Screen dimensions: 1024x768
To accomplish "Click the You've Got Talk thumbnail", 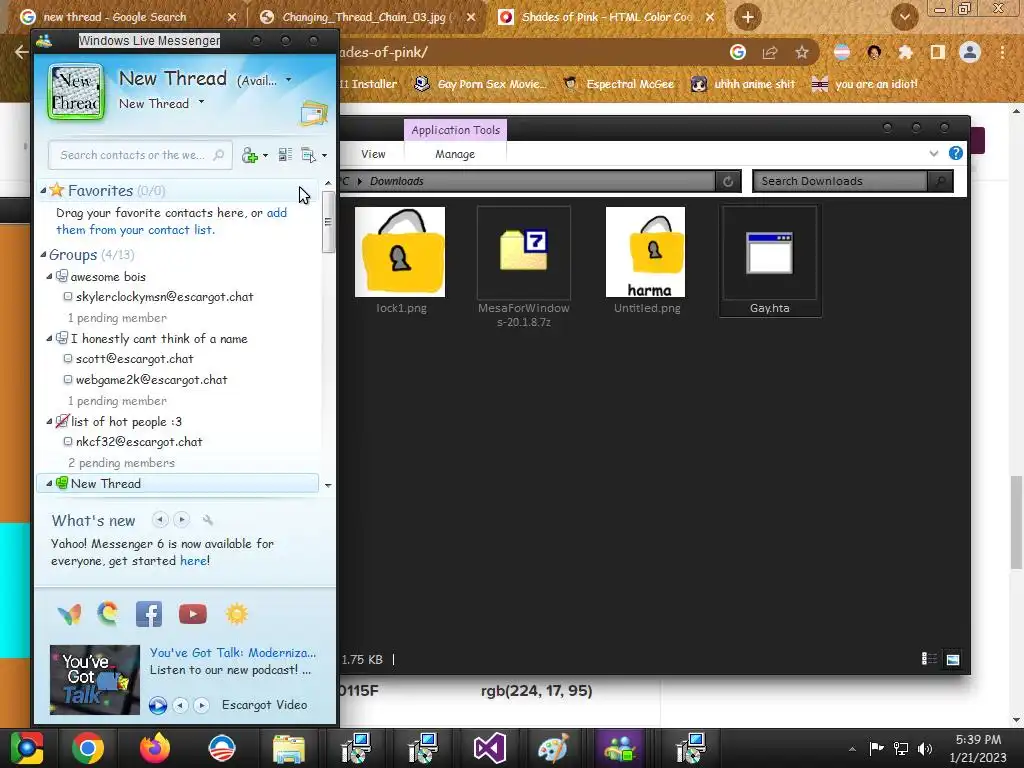I will [x=95, y=680].
